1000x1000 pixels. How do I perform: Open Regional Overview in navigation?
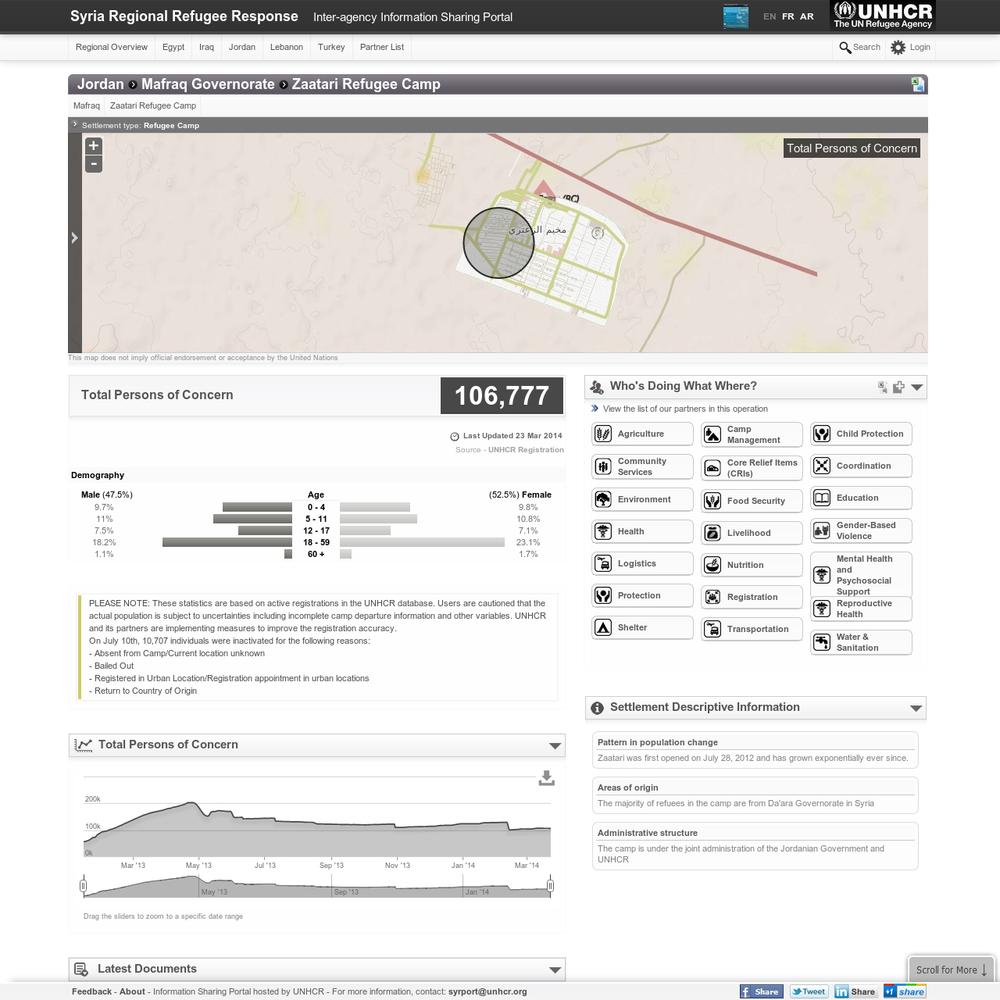coord(112,47)
